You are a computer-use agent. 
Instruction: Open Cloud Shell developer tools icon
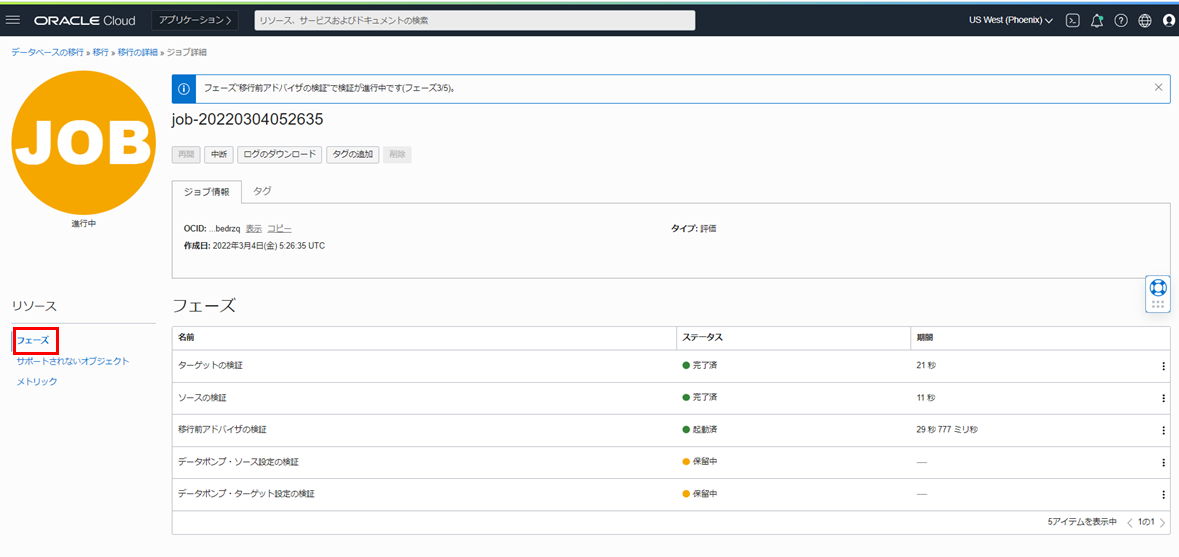pos(1072,20)
